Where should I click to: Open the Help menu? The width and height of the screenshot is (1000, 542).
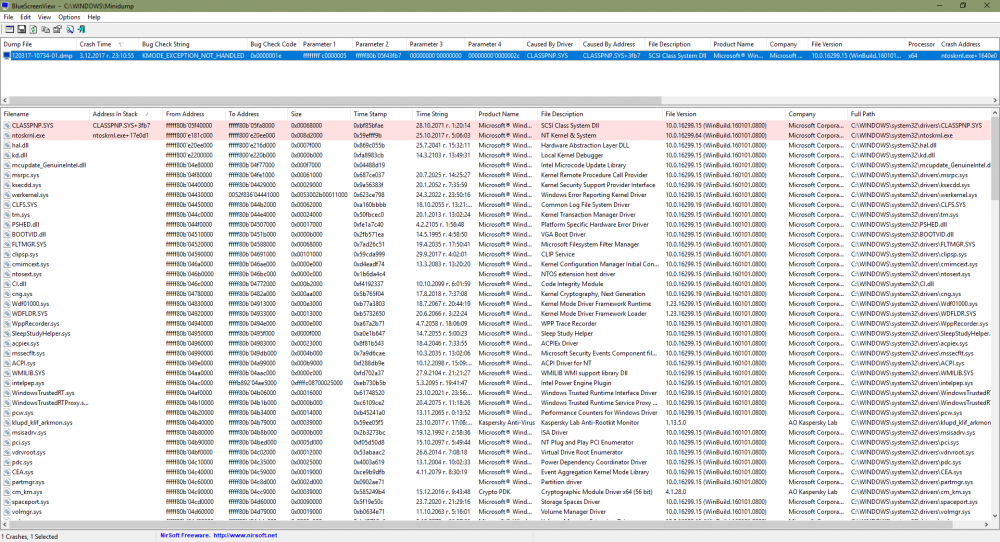click(94, 17)
